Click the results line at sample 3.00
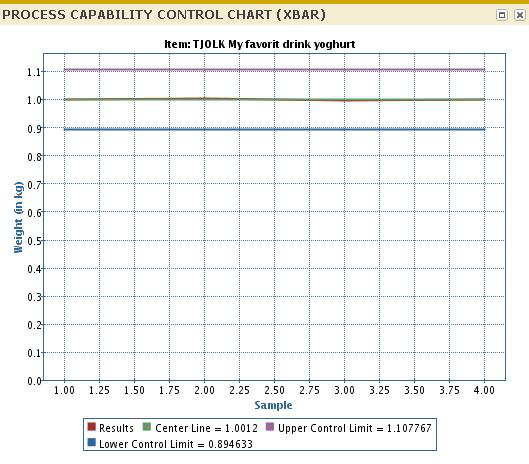529x464 pixels. click(344, 101)
